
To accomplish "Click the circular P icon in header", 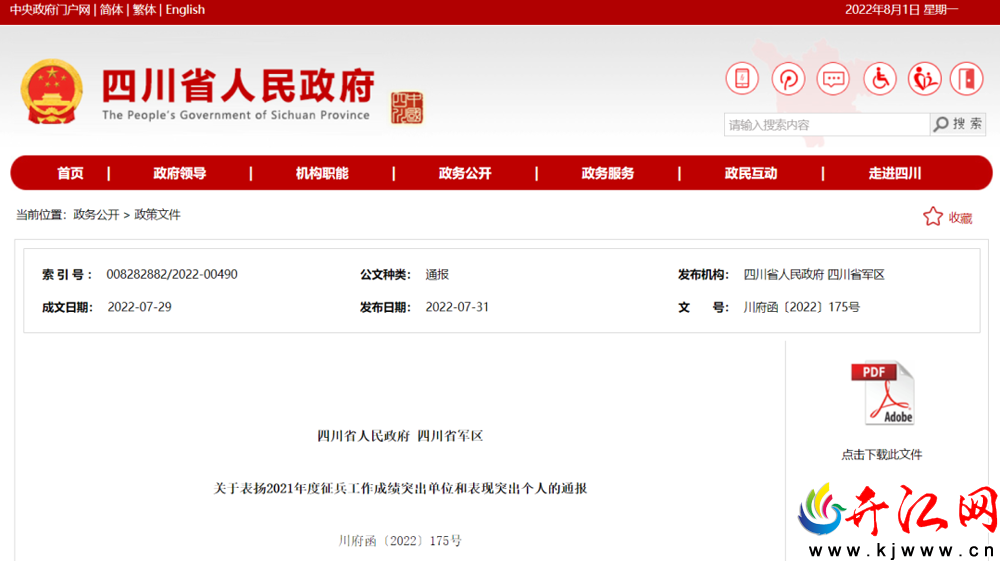I will [x=788, y=79].
